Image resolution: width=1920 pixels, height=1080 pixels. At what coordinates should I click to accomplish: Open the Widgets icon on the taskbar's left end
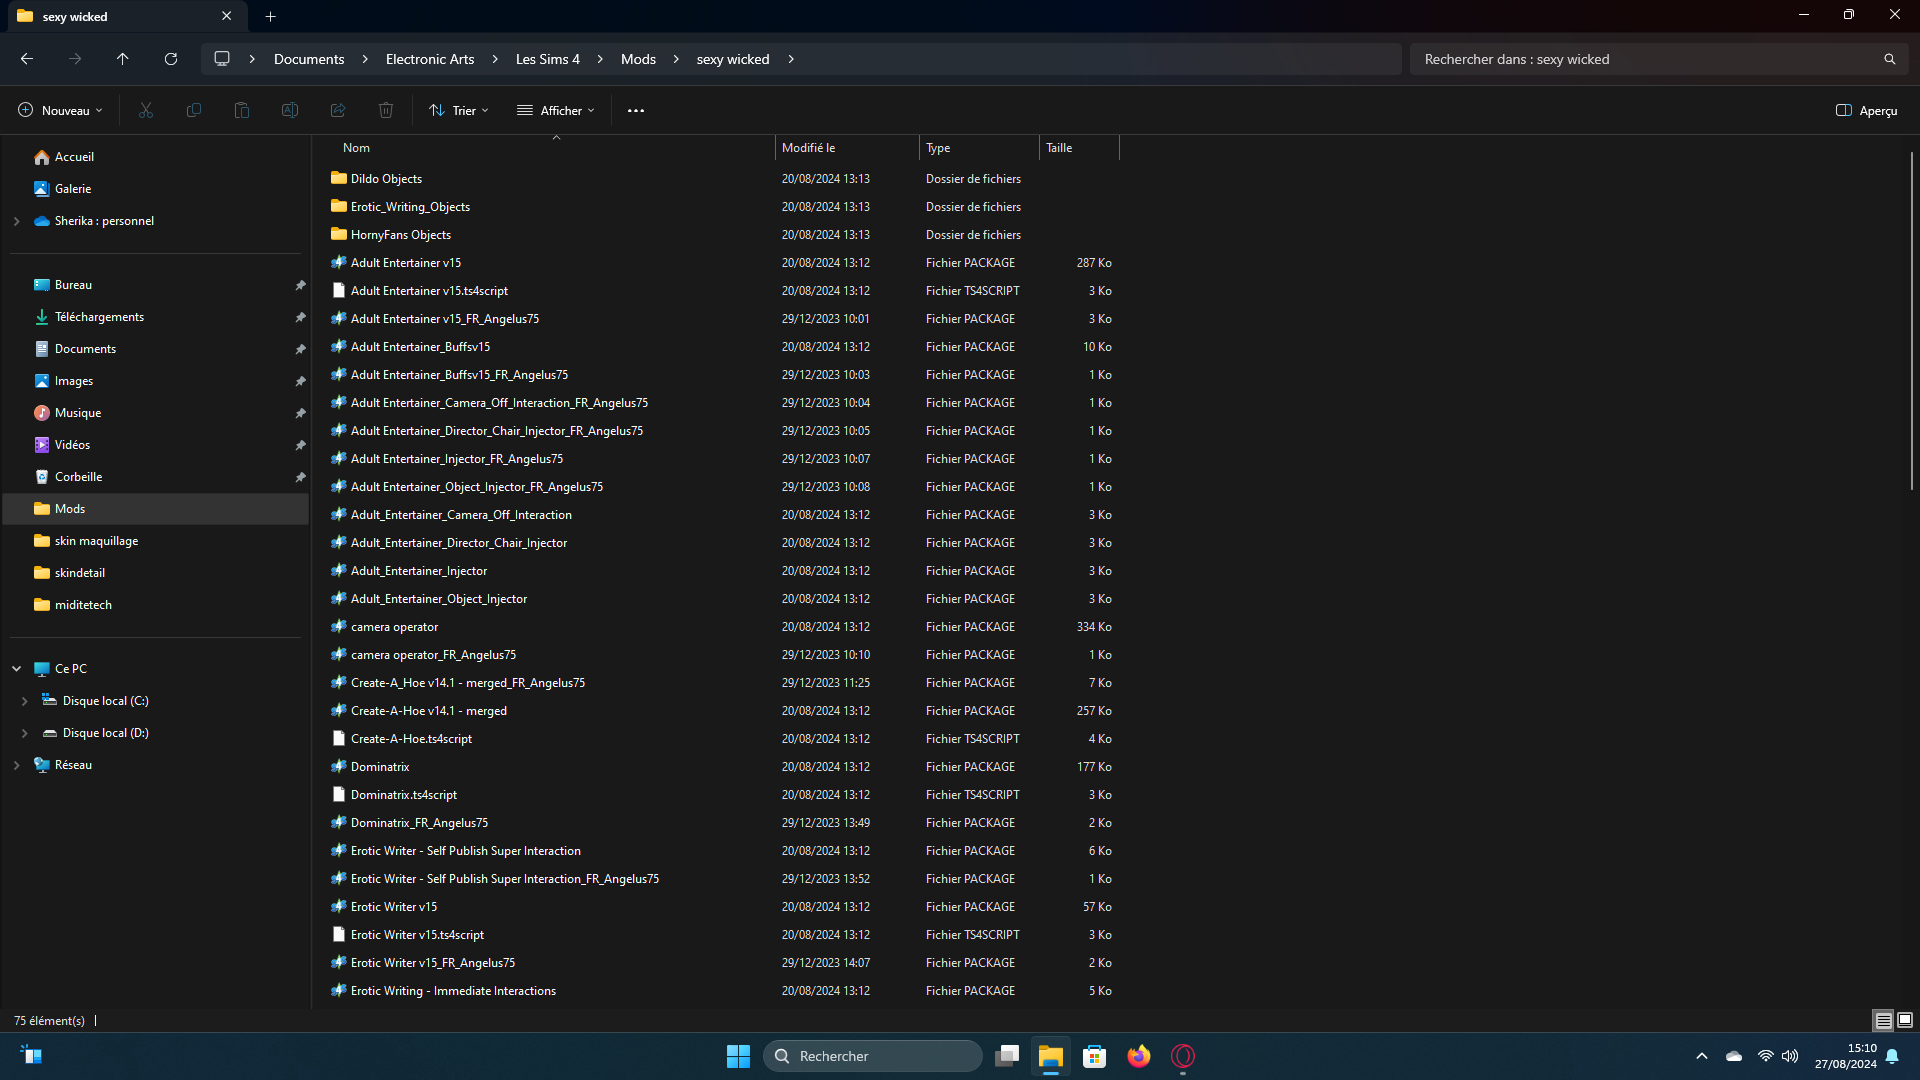click(32, 1056)
